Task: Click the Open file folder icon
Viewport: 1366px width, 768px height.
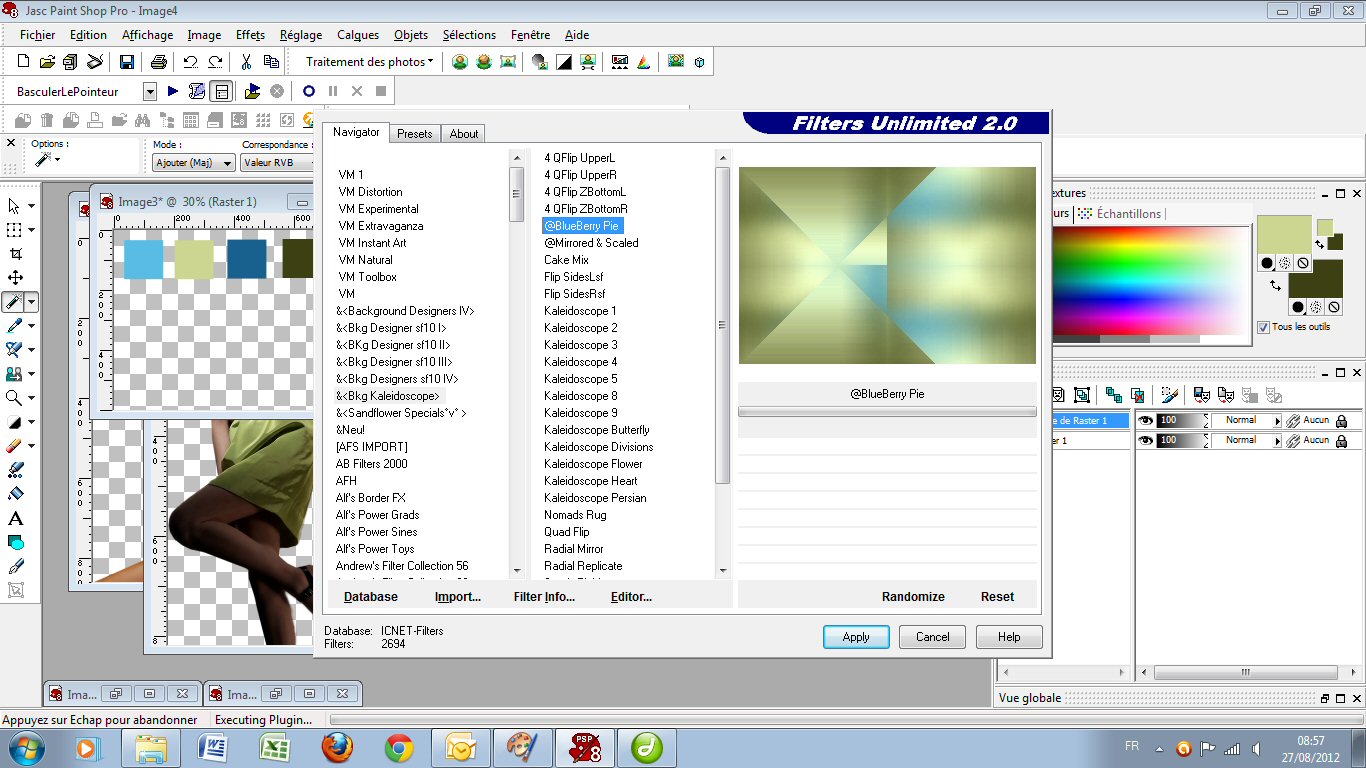Action: tap(47, 62)
